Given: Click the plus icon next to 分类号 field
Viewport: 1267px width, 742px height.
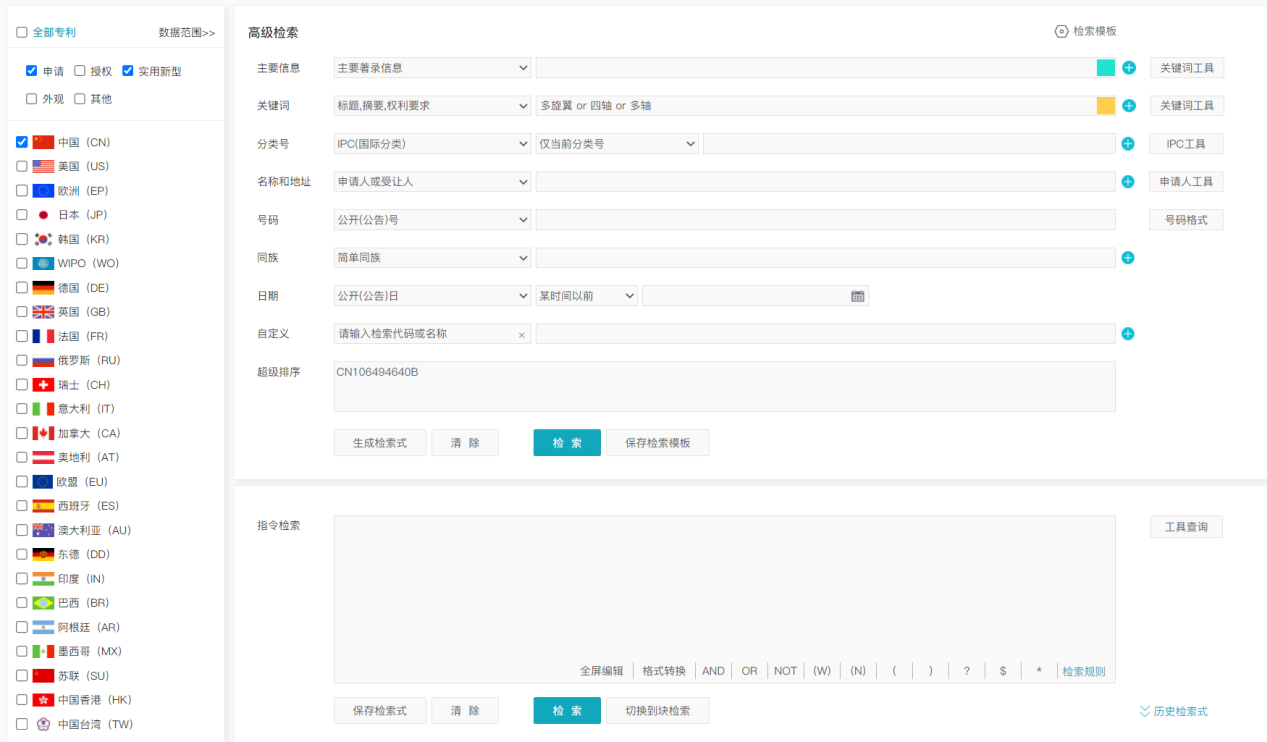Looking at the screenshot, I should 1128,144.
